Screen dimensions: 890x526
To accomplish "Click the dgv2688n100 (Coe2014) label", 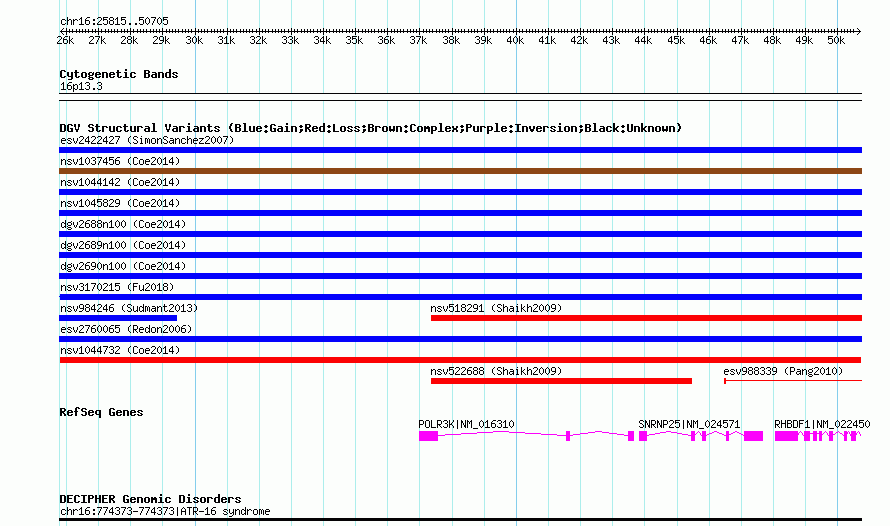I will click(x=123, y=224).
